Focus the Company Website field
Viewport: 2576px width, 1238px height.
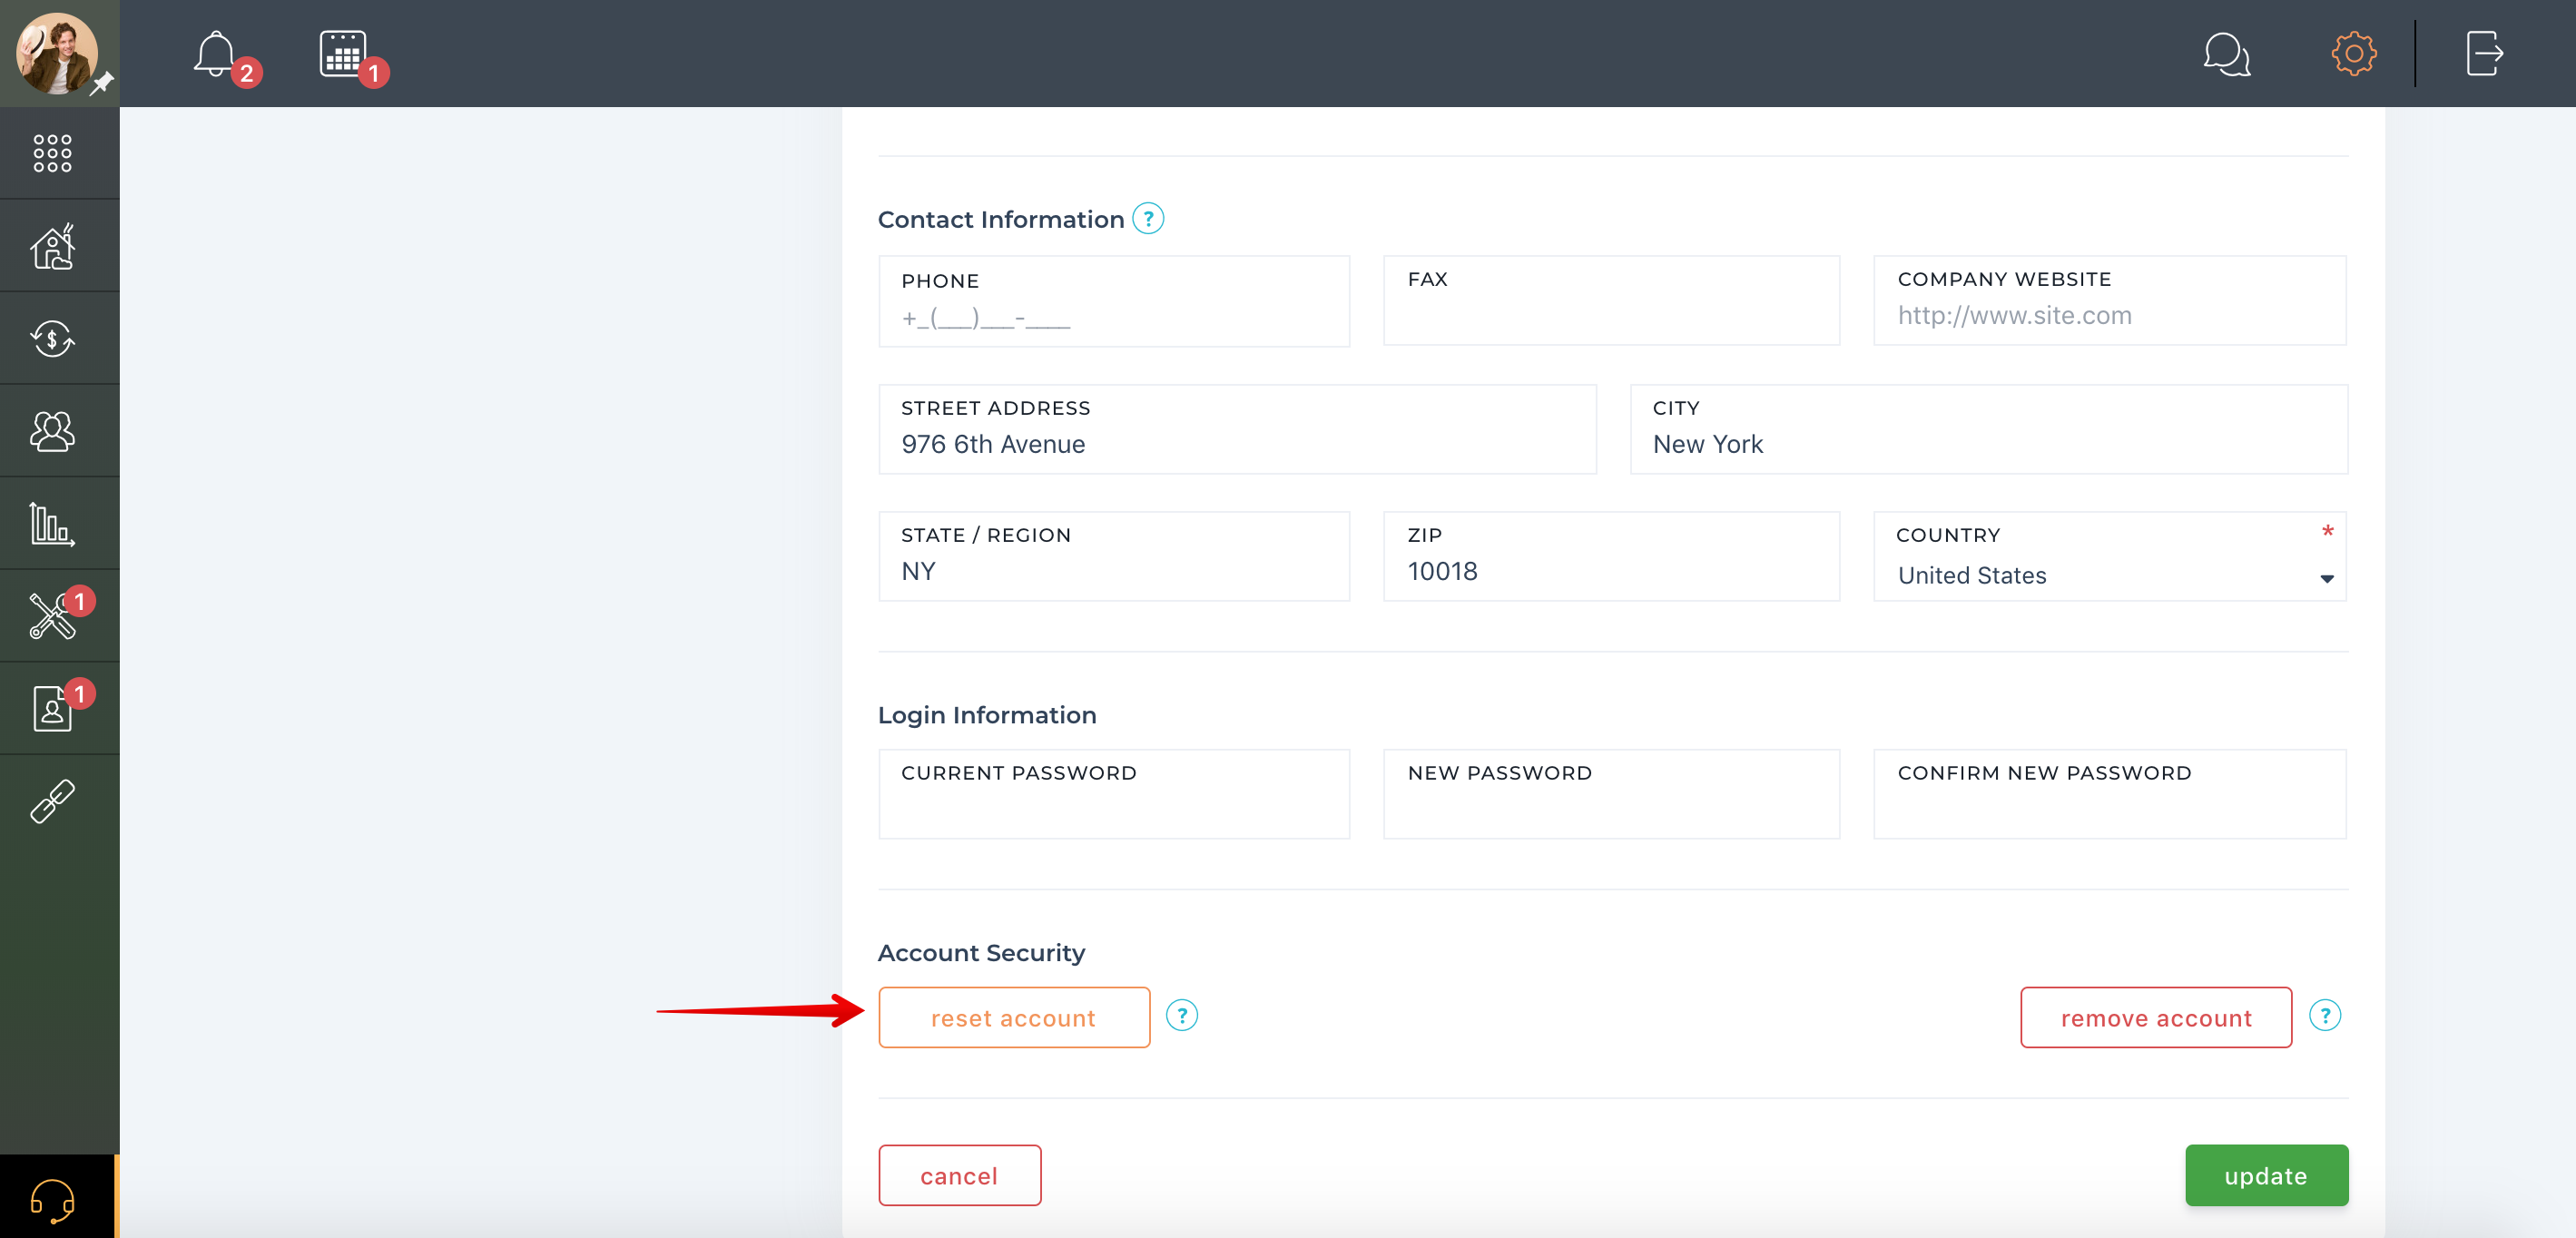[x=2110, y=301]
